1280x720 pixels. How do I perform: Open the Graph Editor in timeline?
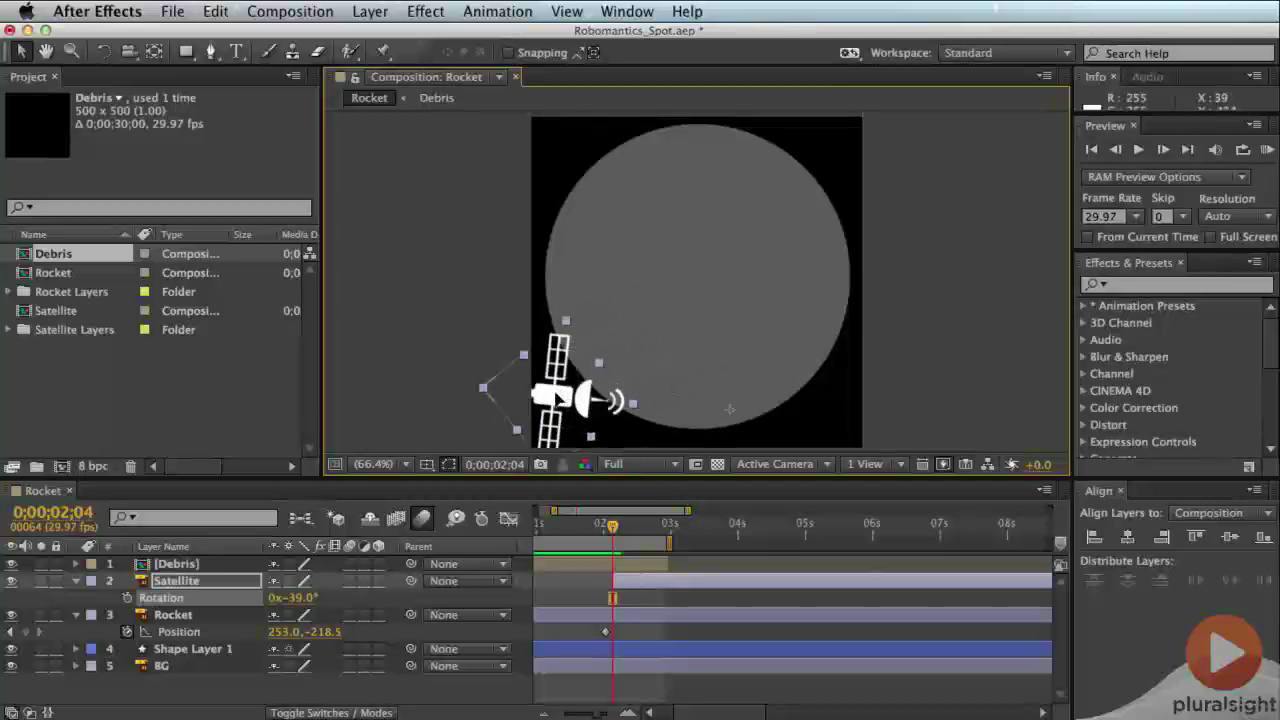(509, 518)
